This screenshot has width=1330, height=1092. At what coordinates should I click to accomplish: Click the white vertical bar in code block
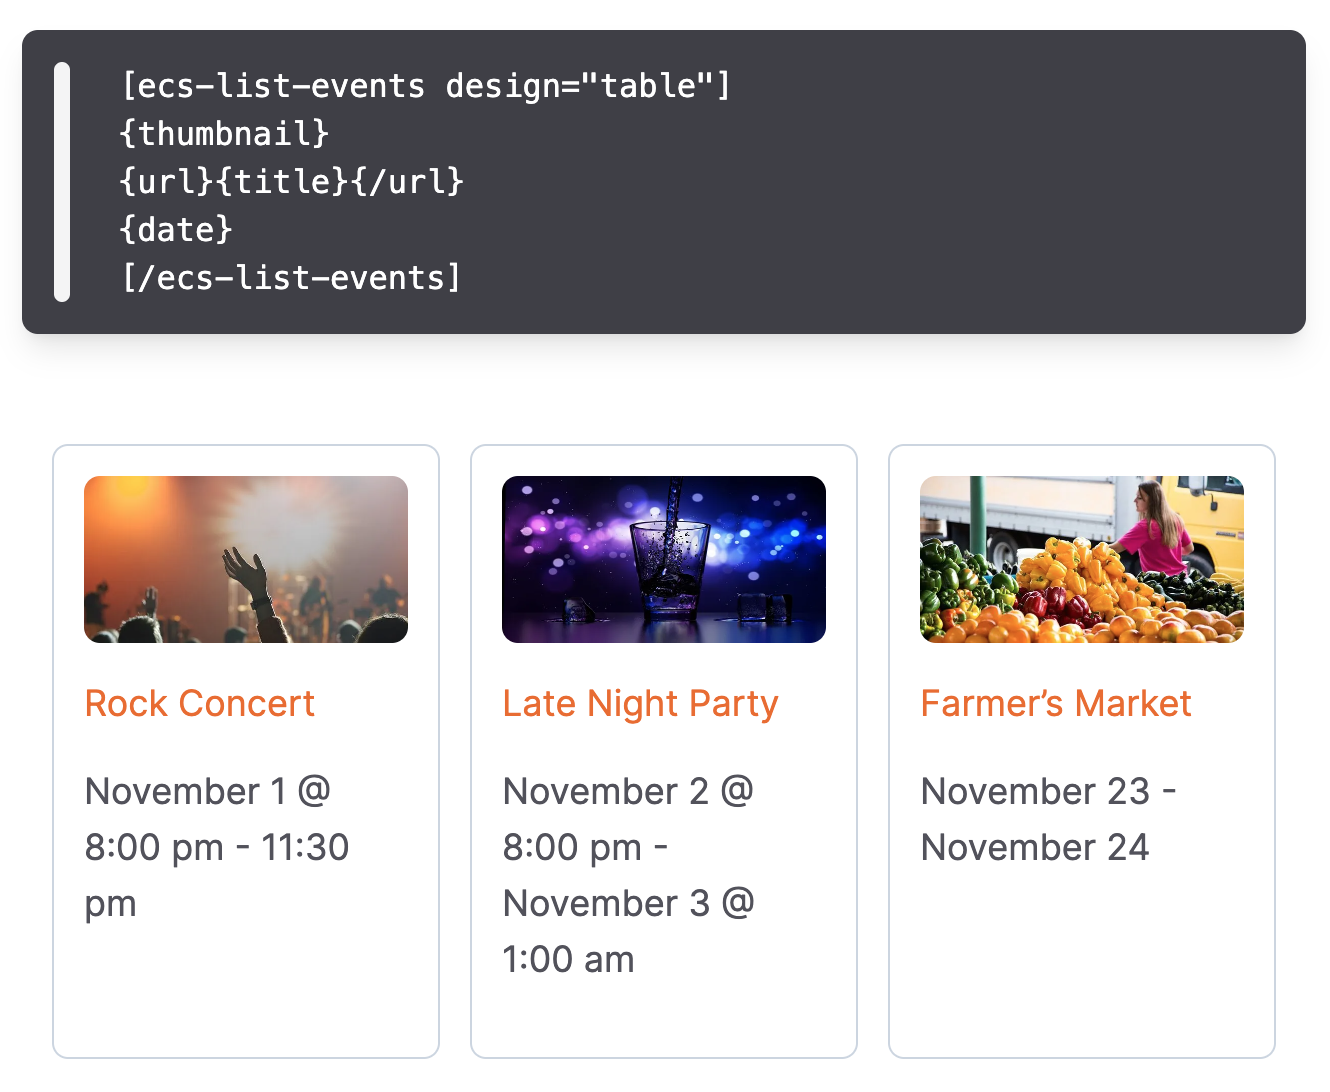pyautogui.click(x=62, y=182)
